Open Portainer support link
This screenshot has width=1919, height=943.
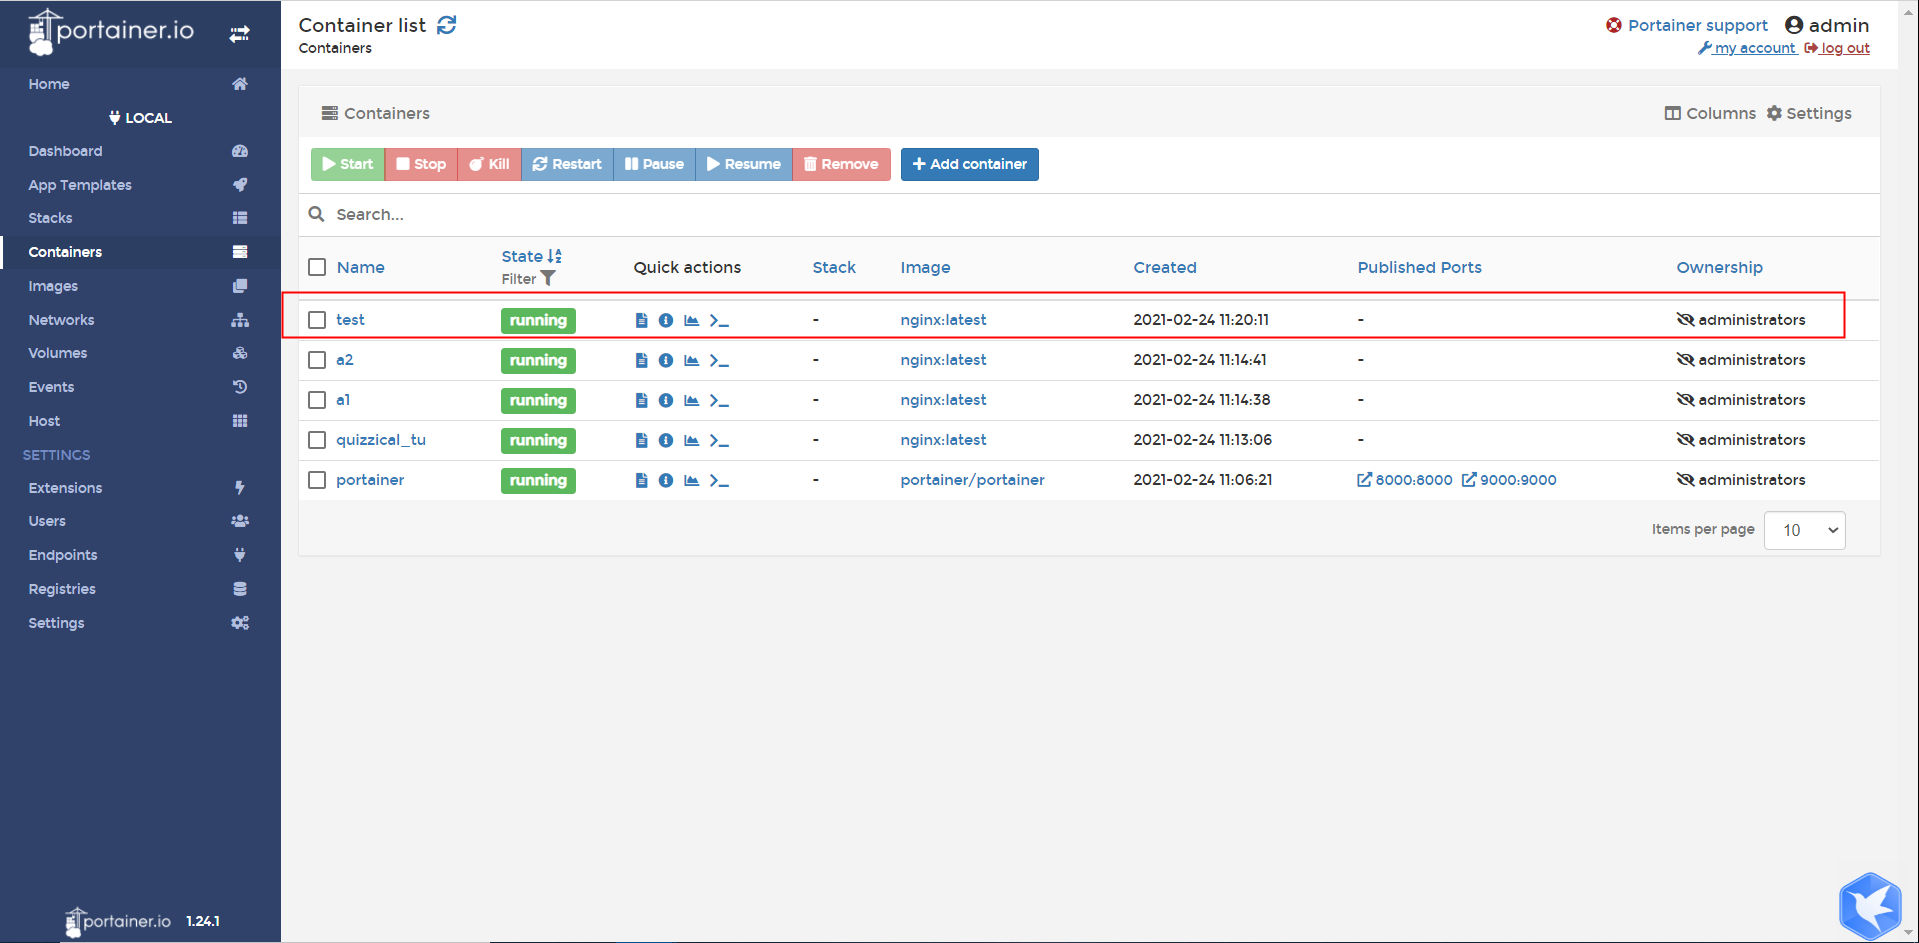[x=1687, y=25]
